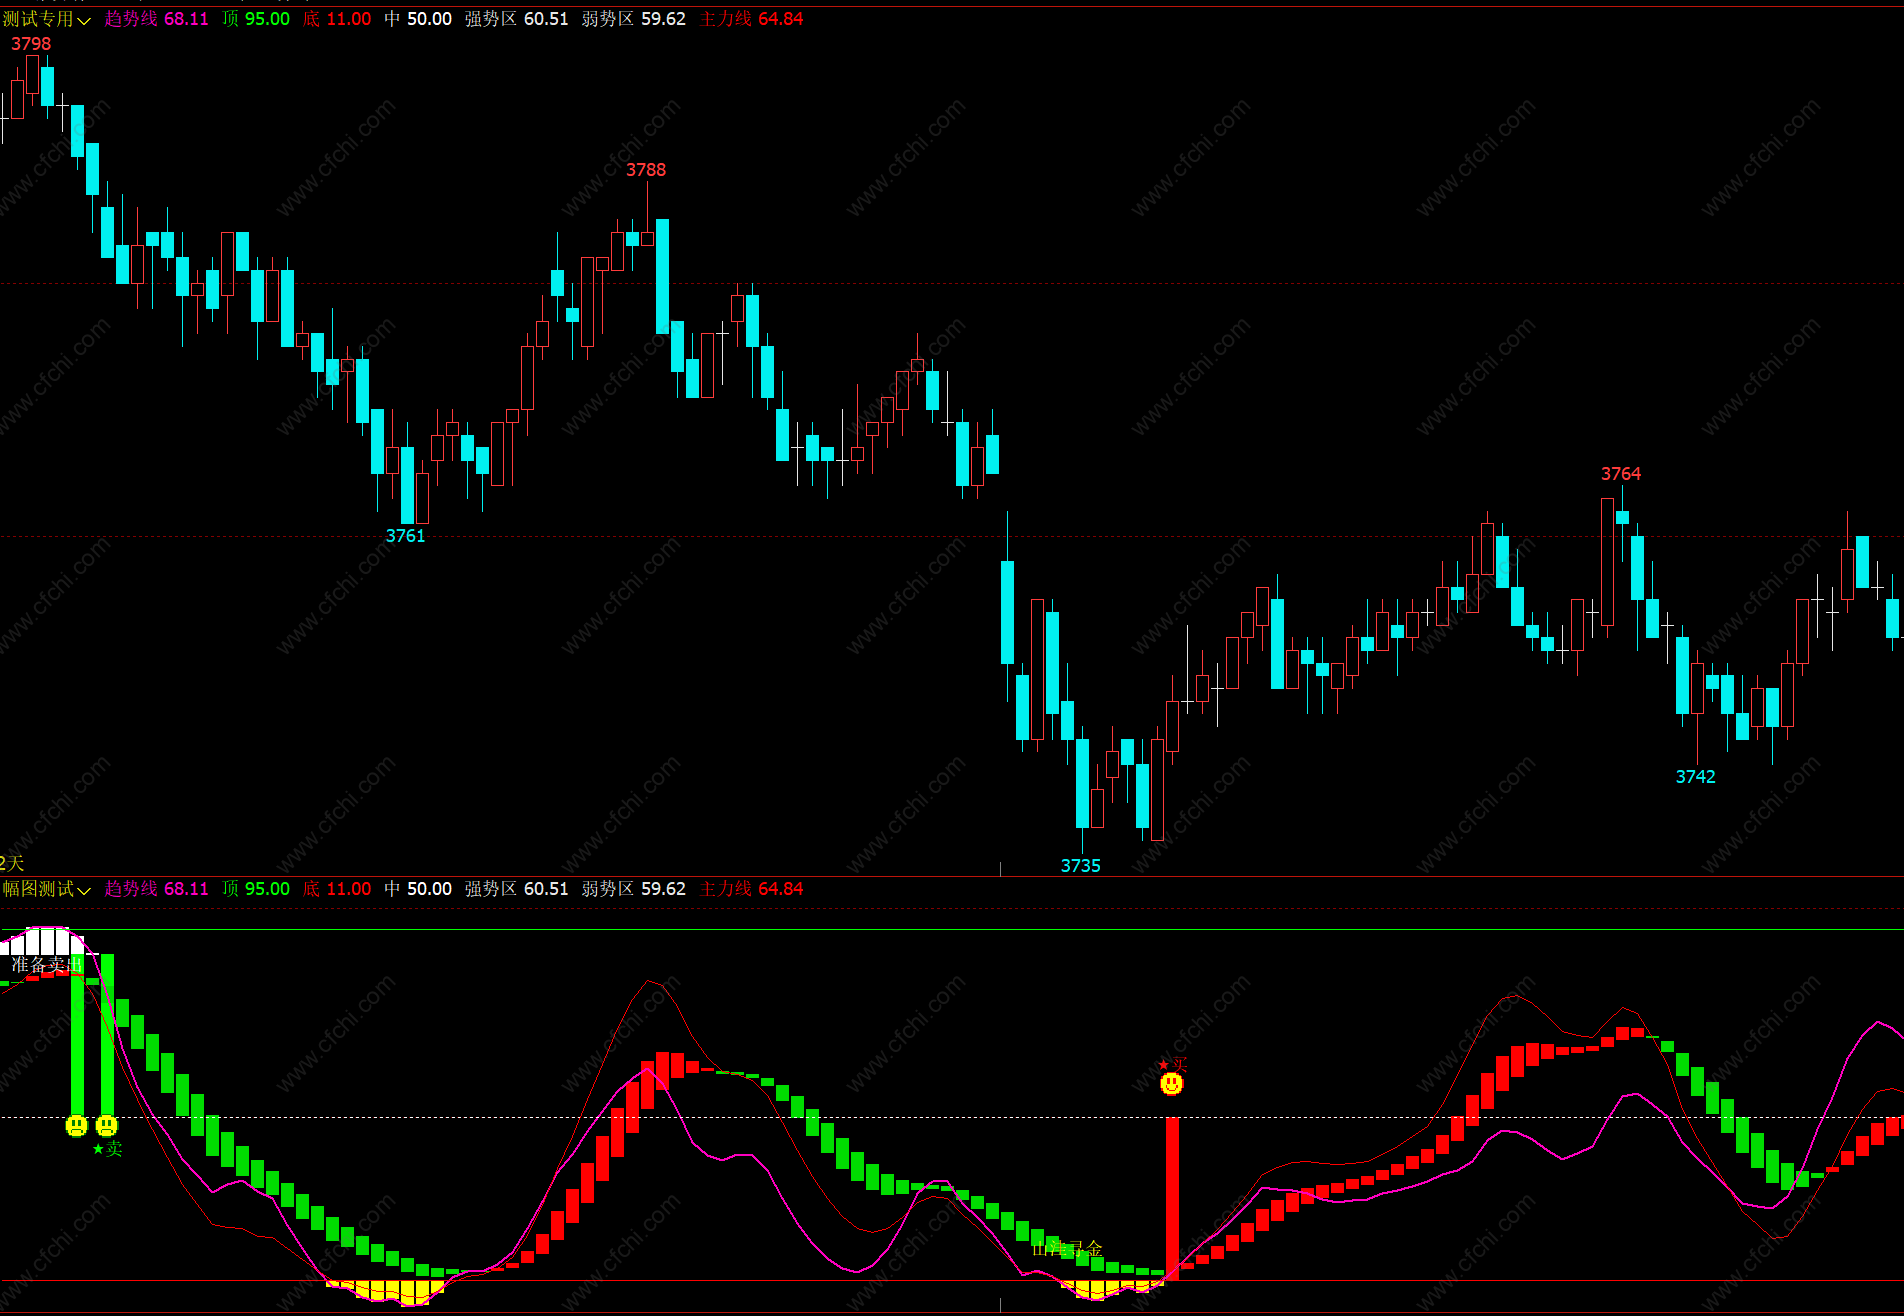Click the ★买 buy marker label
1904x1316 pixels.
(1172, 1065)
